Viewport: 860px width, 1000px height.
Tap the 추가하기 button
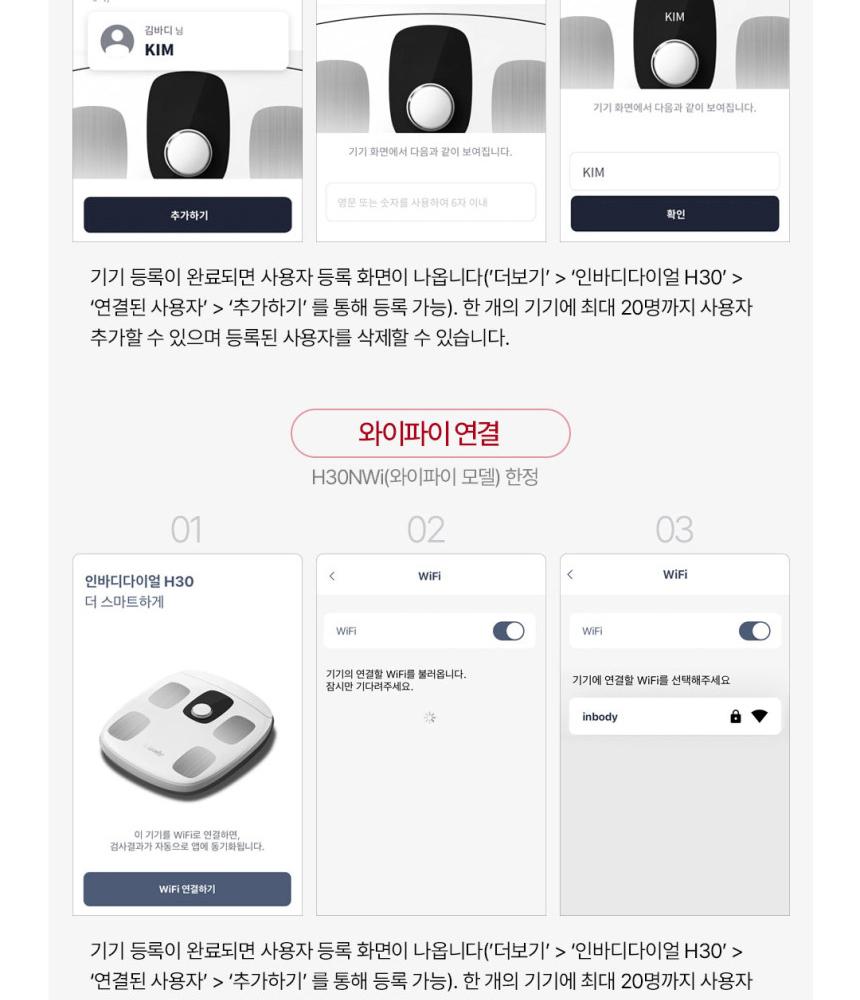(x=188, y=215)
